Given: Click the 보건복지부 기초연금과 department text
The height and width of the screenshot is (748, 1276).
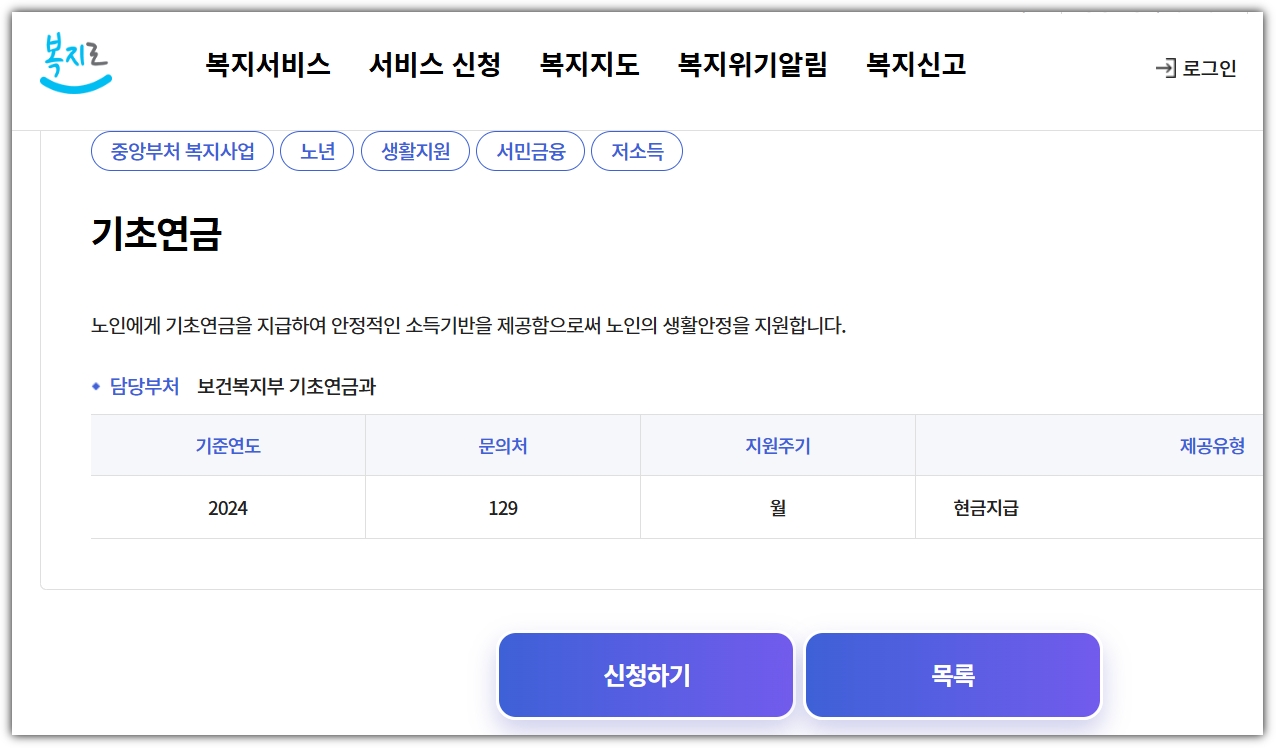Looking at the screenshot, I should [279, 383].
